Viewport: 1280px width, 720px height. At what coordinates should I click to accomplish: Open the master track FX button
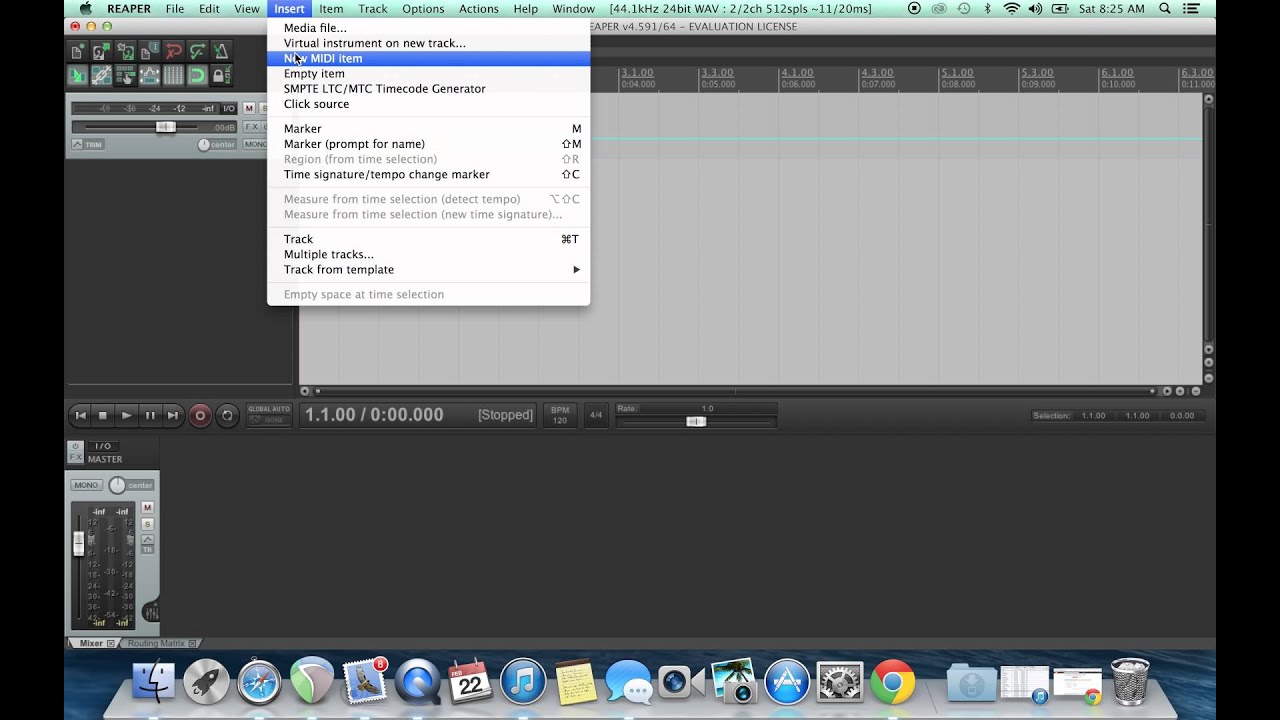[75, 458]
